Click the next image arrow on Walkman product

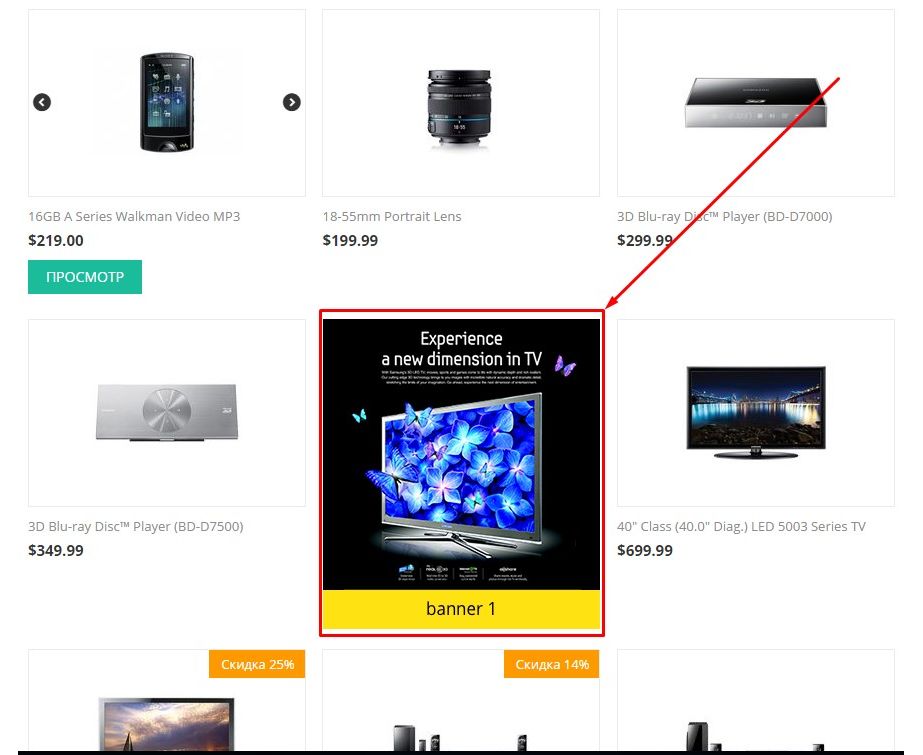click(291, 102)
